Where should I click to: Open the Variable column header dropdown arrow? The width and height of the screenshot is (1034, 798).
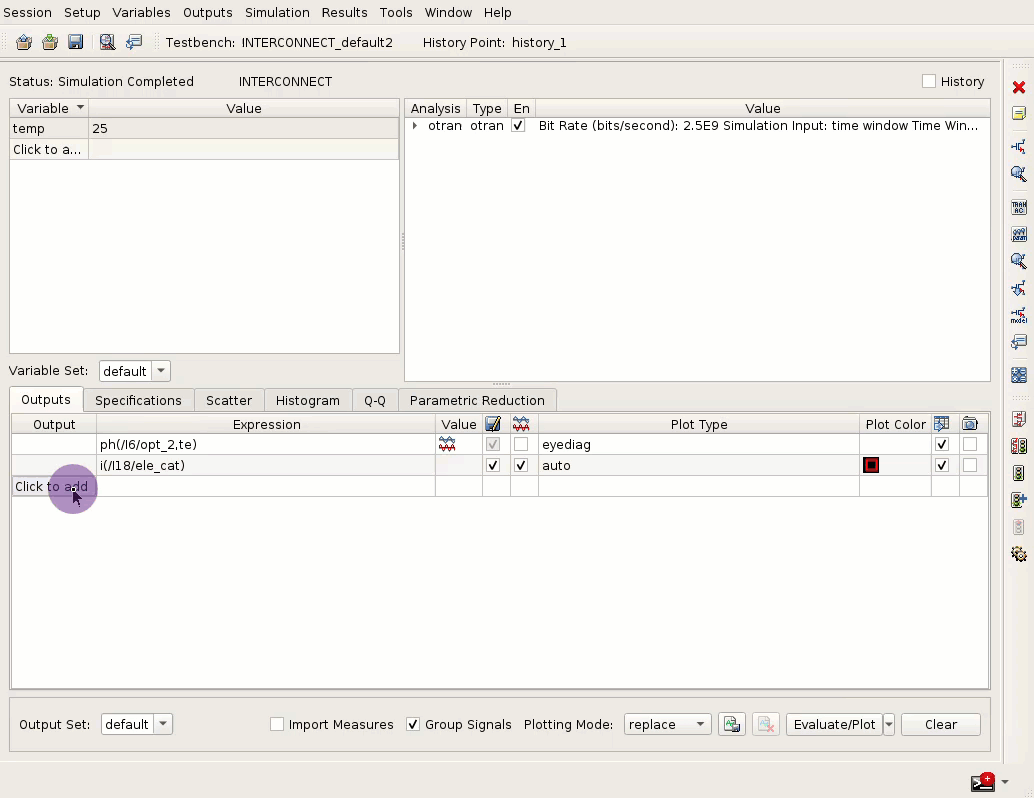click(80, 107)
